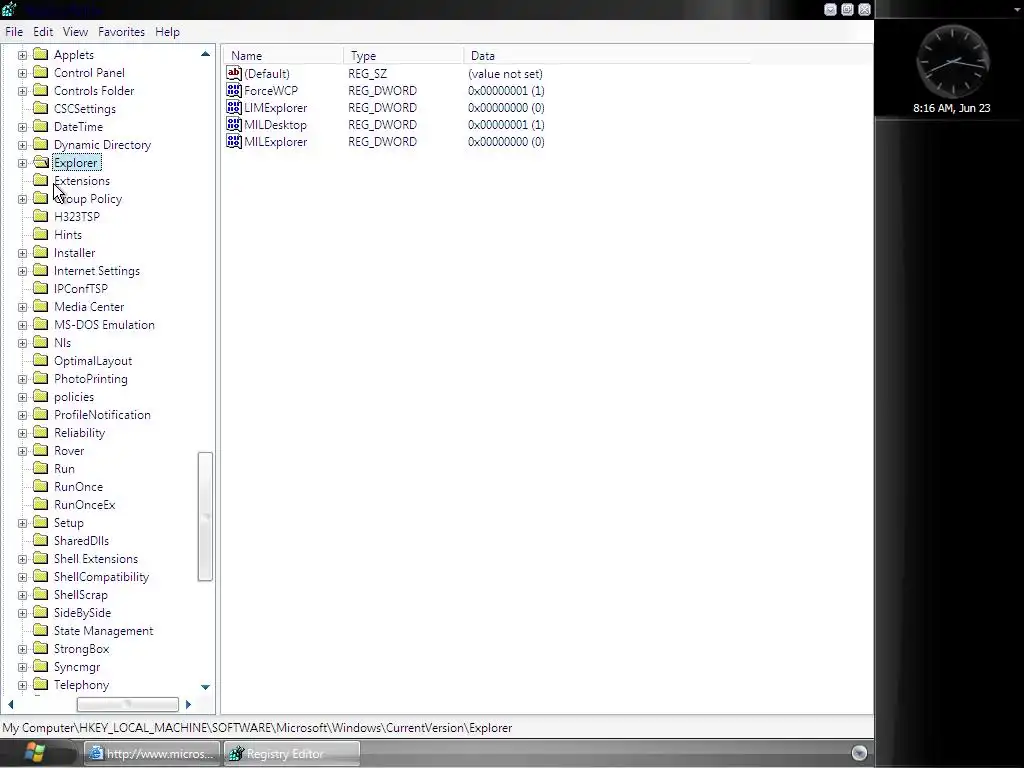Viewport: 1024px width, 768px height.
Task: Expand the Control Panel key
Action: click(x=22, y=73)
